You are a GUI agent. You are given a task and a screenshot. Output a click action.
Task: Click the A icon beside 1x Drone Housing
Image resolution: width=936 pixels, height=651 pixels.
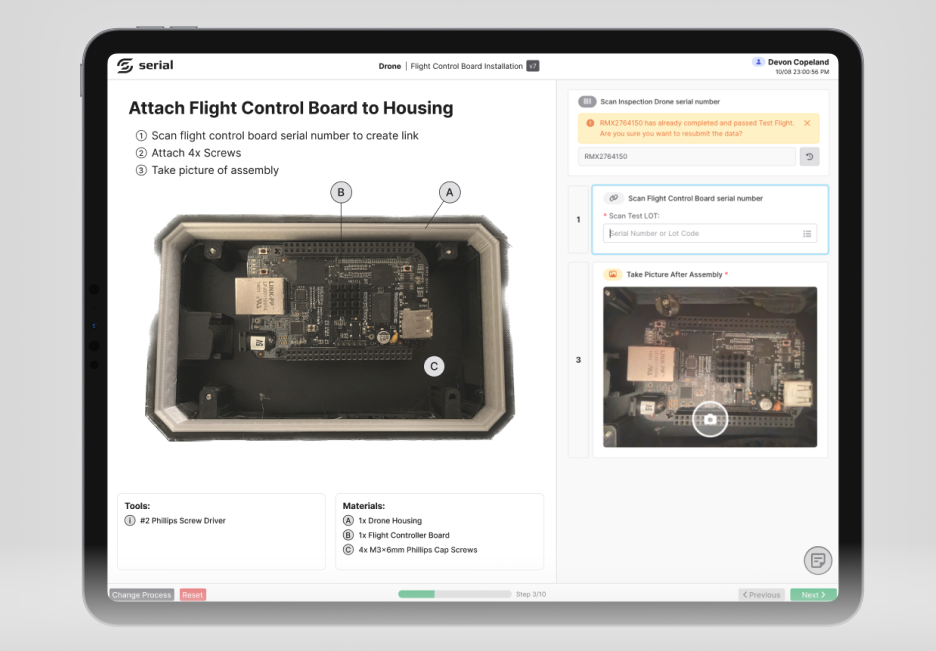[348, 520]
